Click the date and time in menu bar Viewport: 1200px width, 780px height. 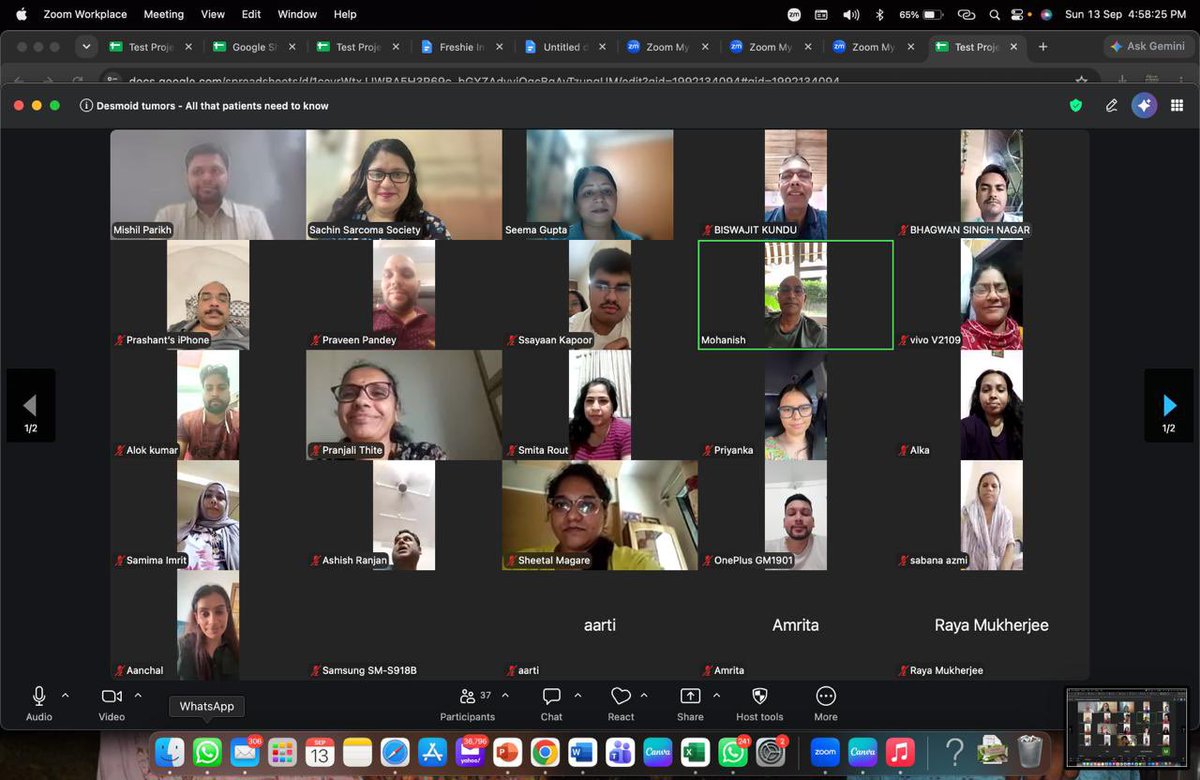point(1125,15)
